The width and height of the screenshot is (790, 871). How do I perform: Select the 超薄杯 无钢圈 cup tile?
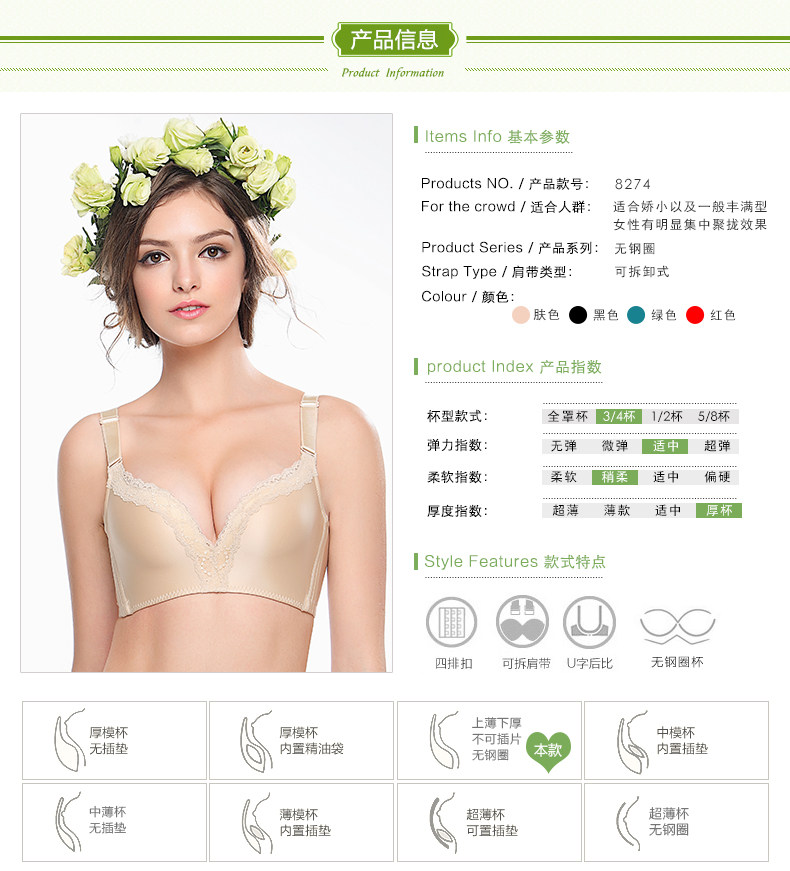point(677,823)
